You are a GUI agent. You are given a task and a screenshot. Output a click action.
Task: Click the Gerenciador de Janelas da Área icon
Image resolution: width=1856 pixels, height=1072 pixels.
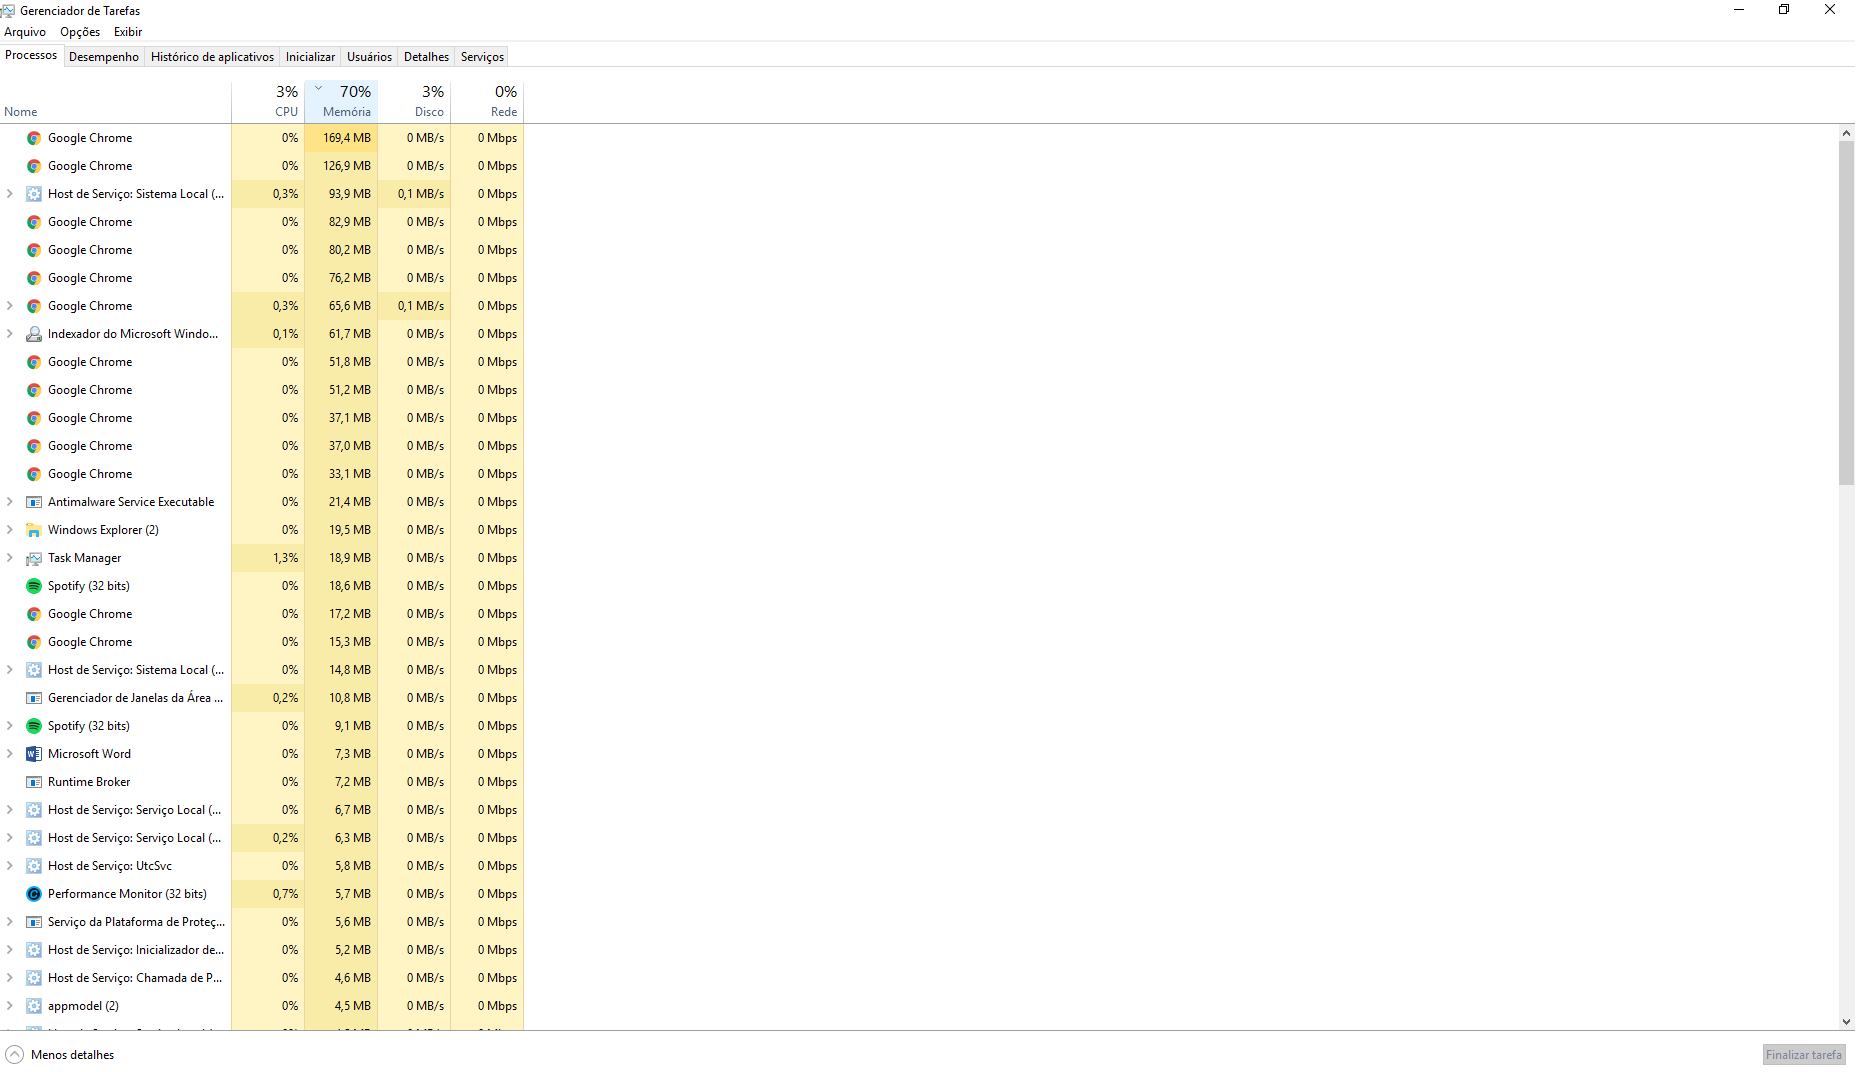34,698
